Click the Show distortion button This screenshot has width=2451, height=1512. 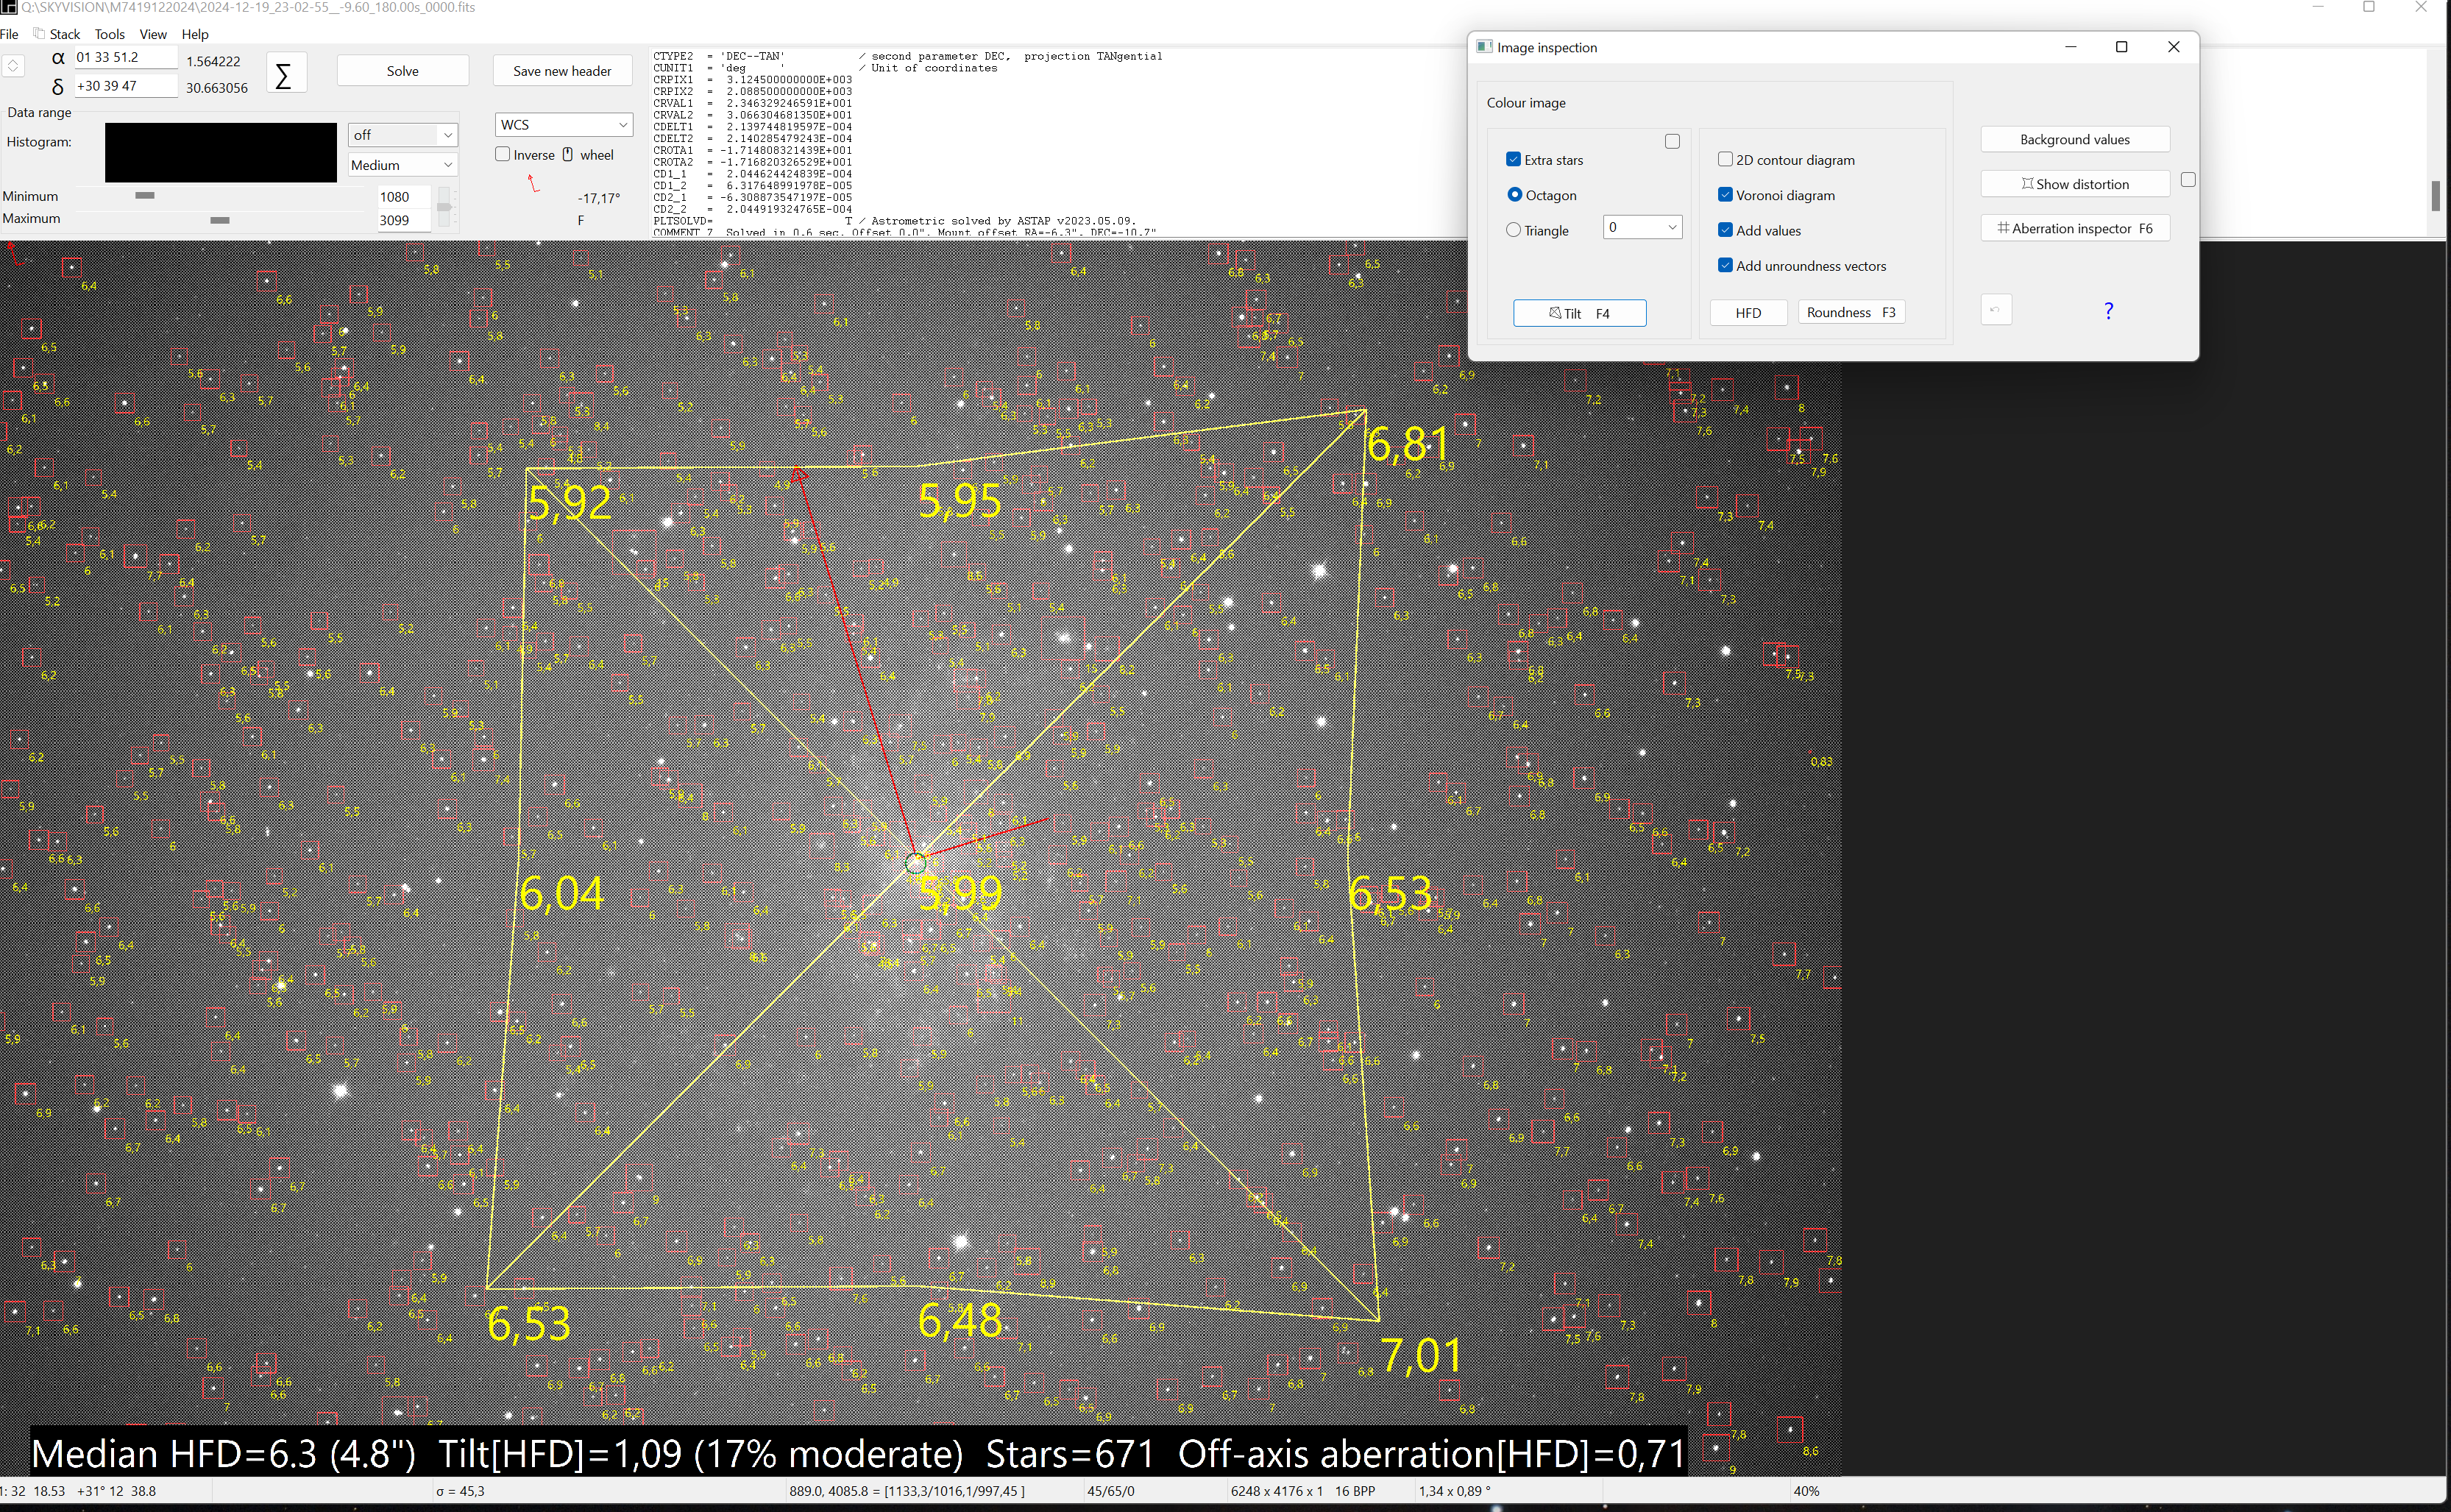[x=2074, y=184]
